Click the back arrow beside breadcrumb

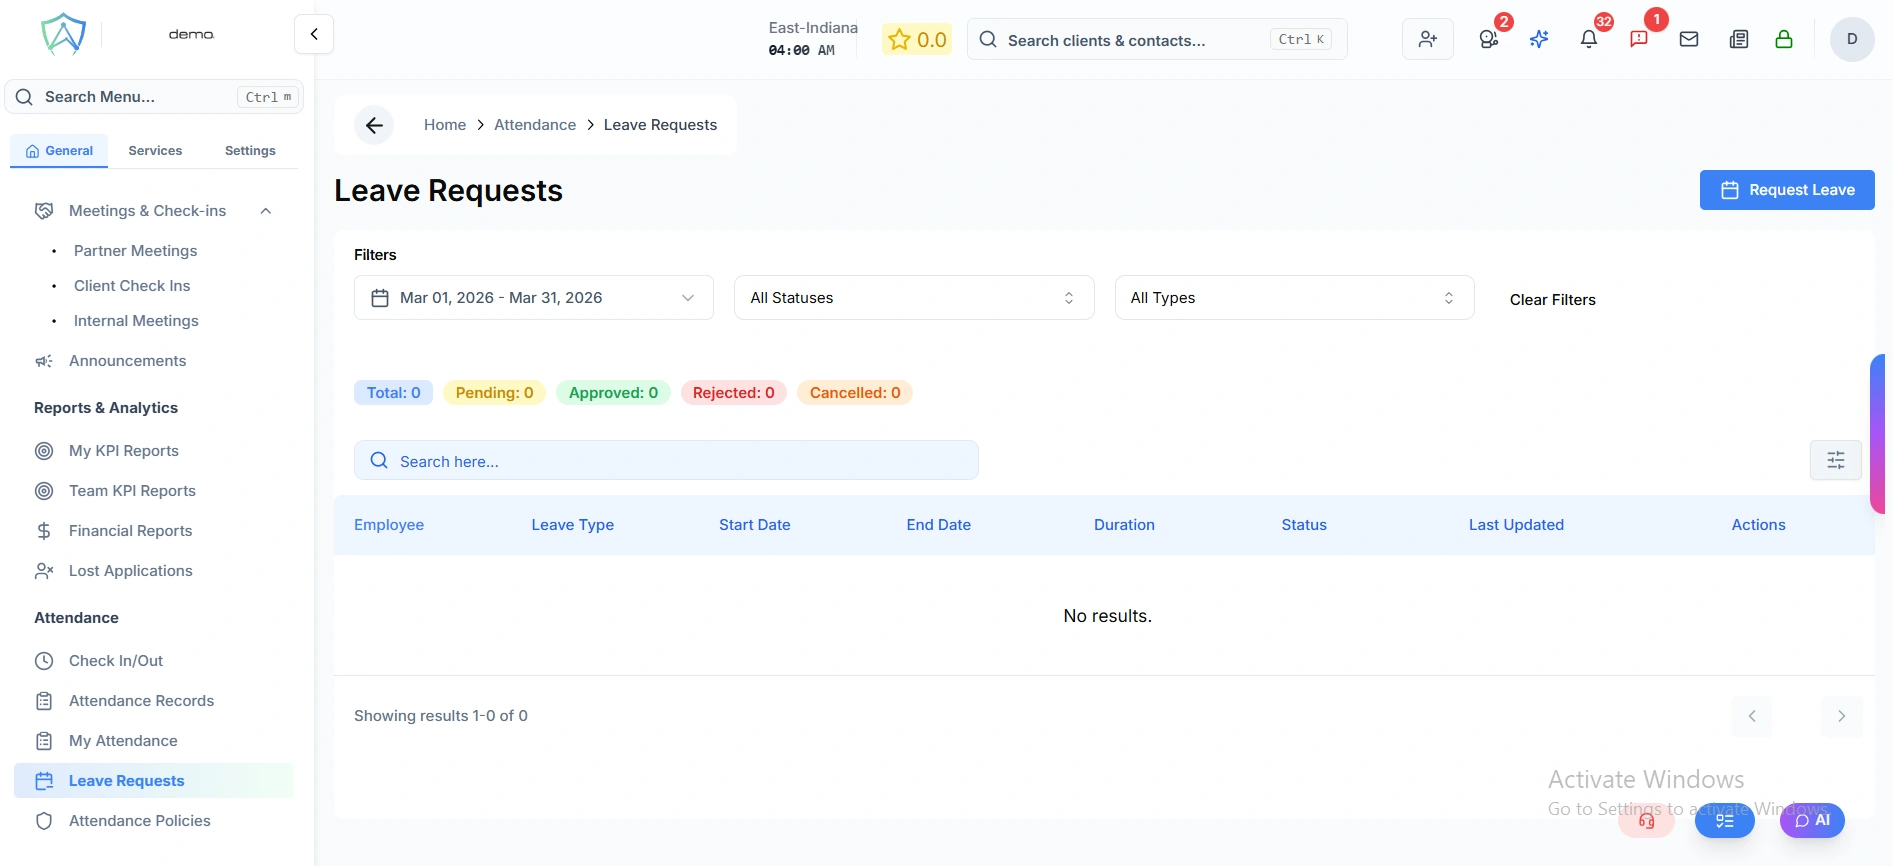pyautogui.click(x=374, y=125)
